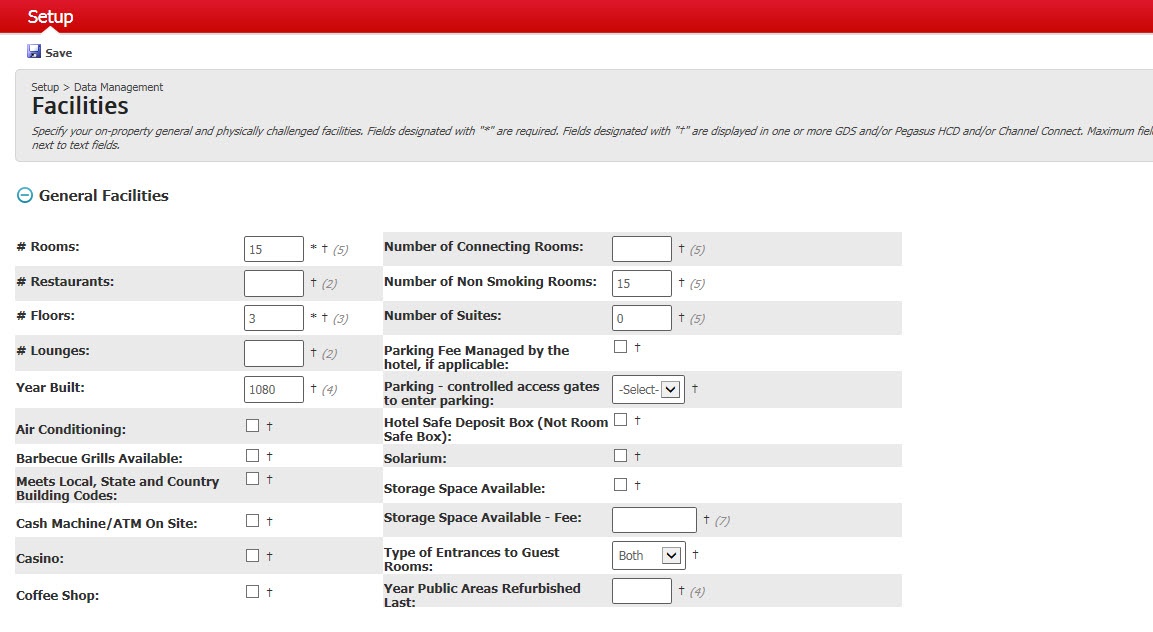Image resolution: width=1153 pixels, height=632 pixels.
Task: Click the Number of Suites field
Action: [x=641, y=318]
